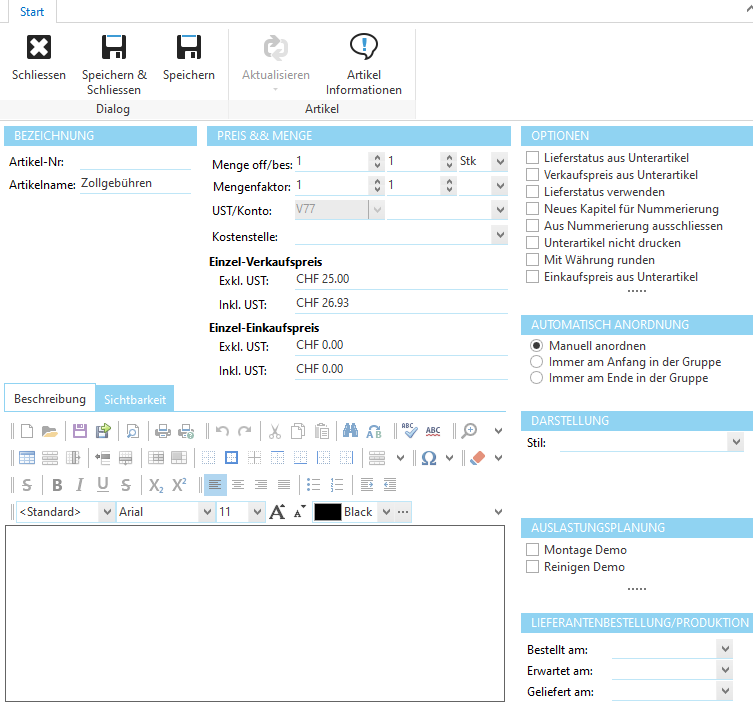The height and width of the screenshot is (704, 753).
Task: Apply superscript formatting
Action: click(x=179, y=485)
